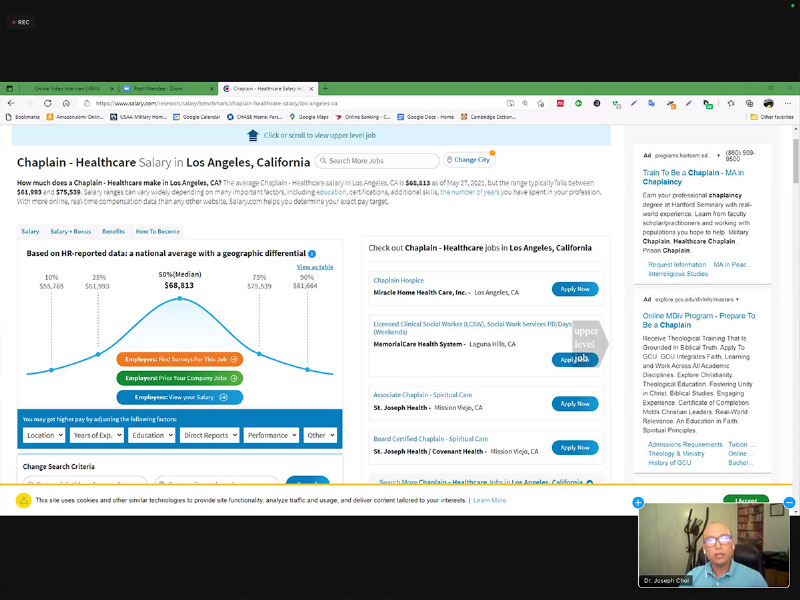
Task: Open Online MDiv Program ad link
Action: (698, 320)
